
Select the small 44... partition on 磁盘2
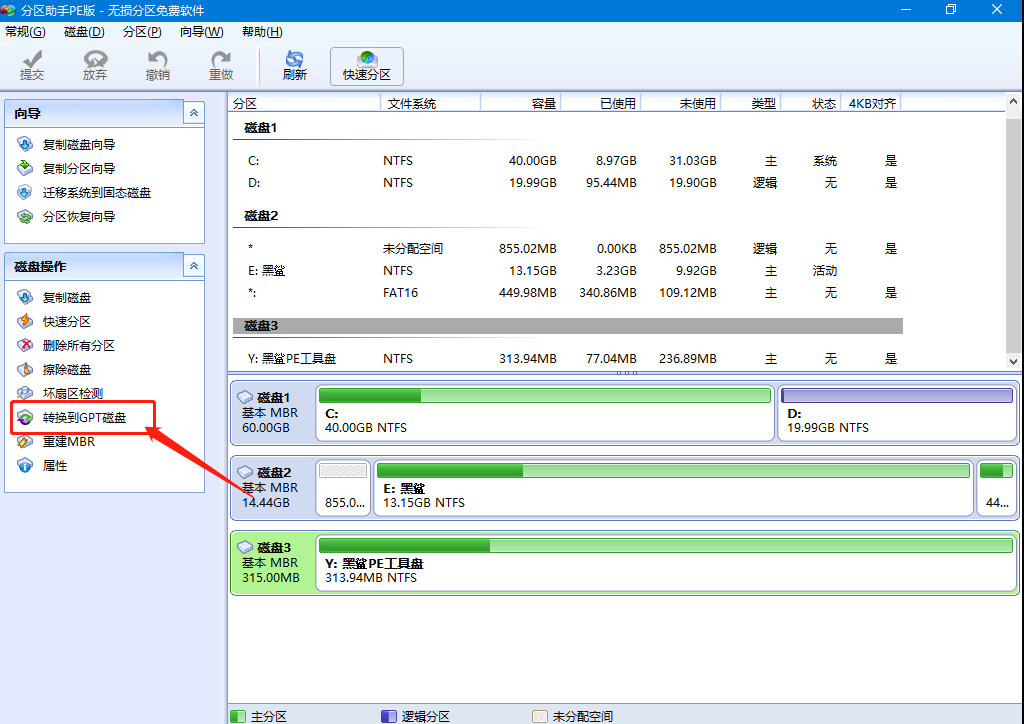[x=997, y=488]
